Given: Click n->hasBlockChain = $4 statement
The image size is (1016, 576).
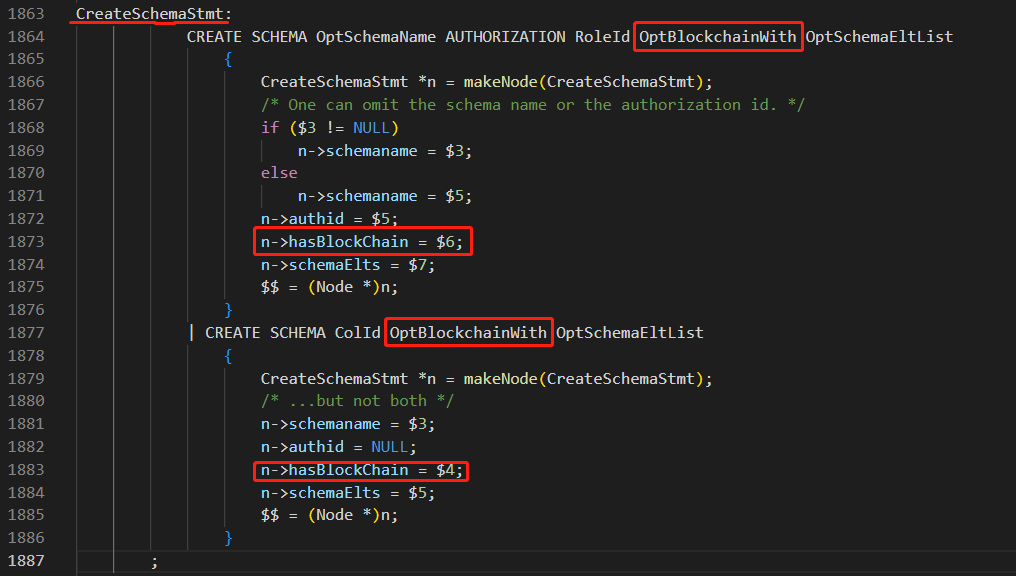Looking at the screenshot, I should tap(362, 470).
